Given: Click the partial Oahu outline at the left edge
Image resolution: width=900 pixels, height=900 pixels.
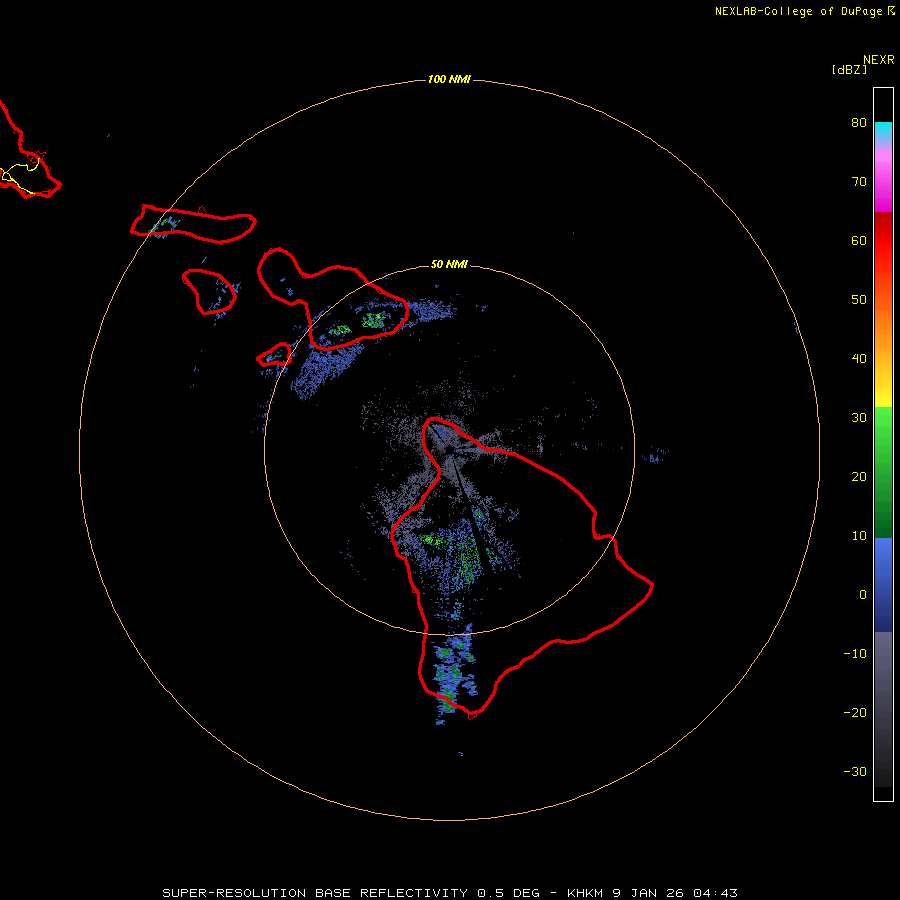Looking at the screenshot, I should [x=28, y=150].
